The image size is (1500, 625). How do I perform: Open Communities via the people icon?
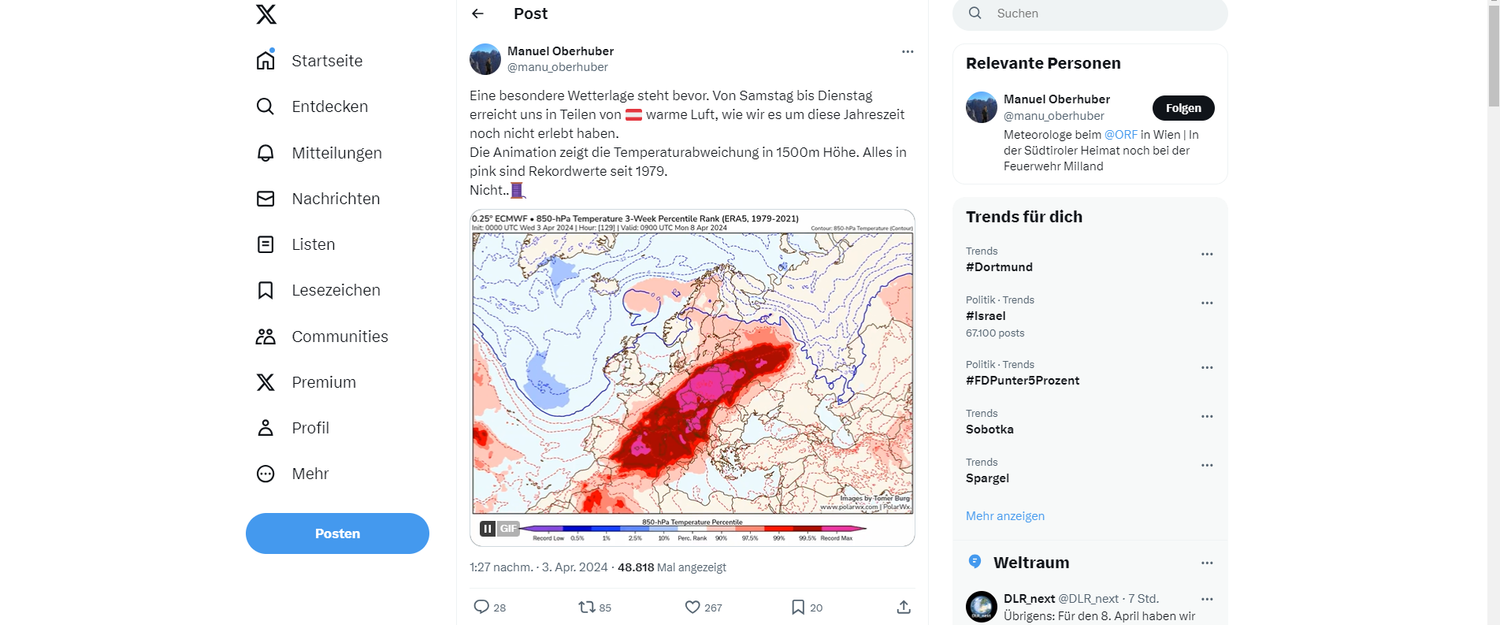point(265,336)
